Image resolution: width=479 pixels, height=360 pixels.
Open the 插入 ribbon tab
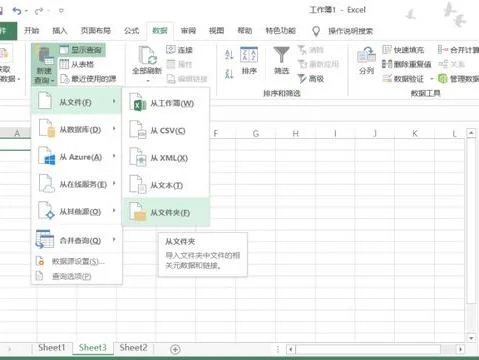(60, 31)
